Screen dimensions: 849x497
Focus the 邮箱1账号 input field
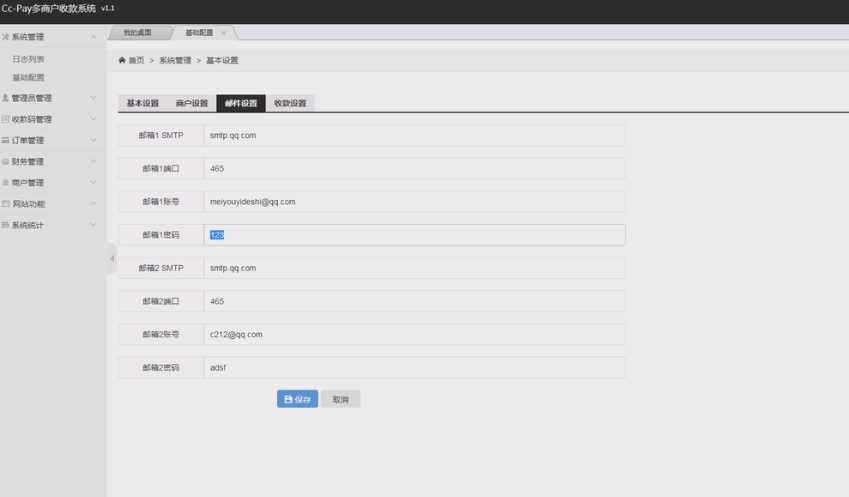(x=414, y=201)
